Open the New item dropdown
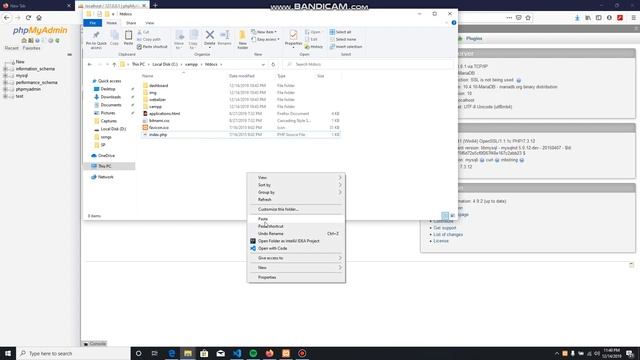The height and width of the screenshot is (360, 640). point(264,32)
